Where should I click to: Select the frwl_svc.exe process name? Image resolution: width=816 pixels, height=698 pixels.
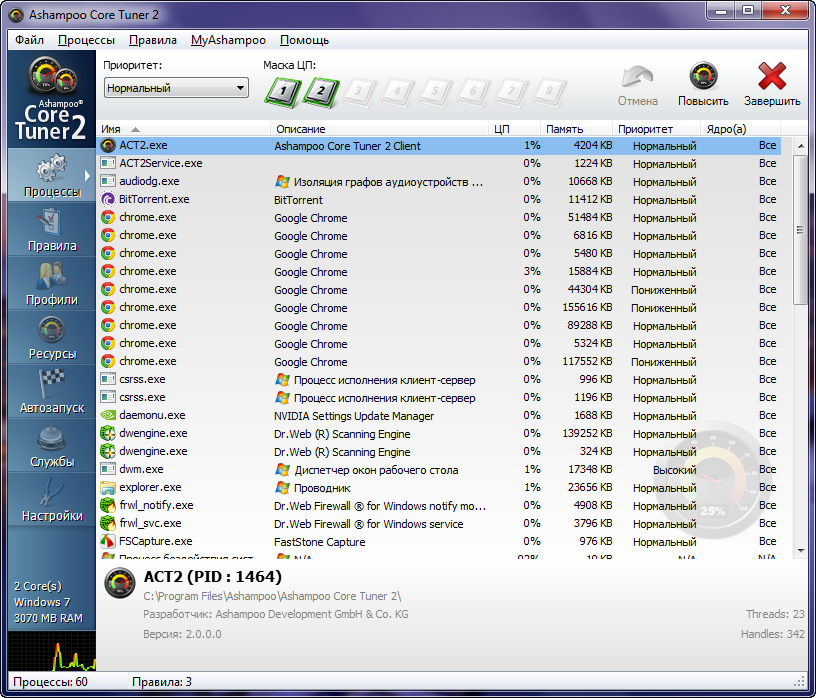click(x=150, y=524)
